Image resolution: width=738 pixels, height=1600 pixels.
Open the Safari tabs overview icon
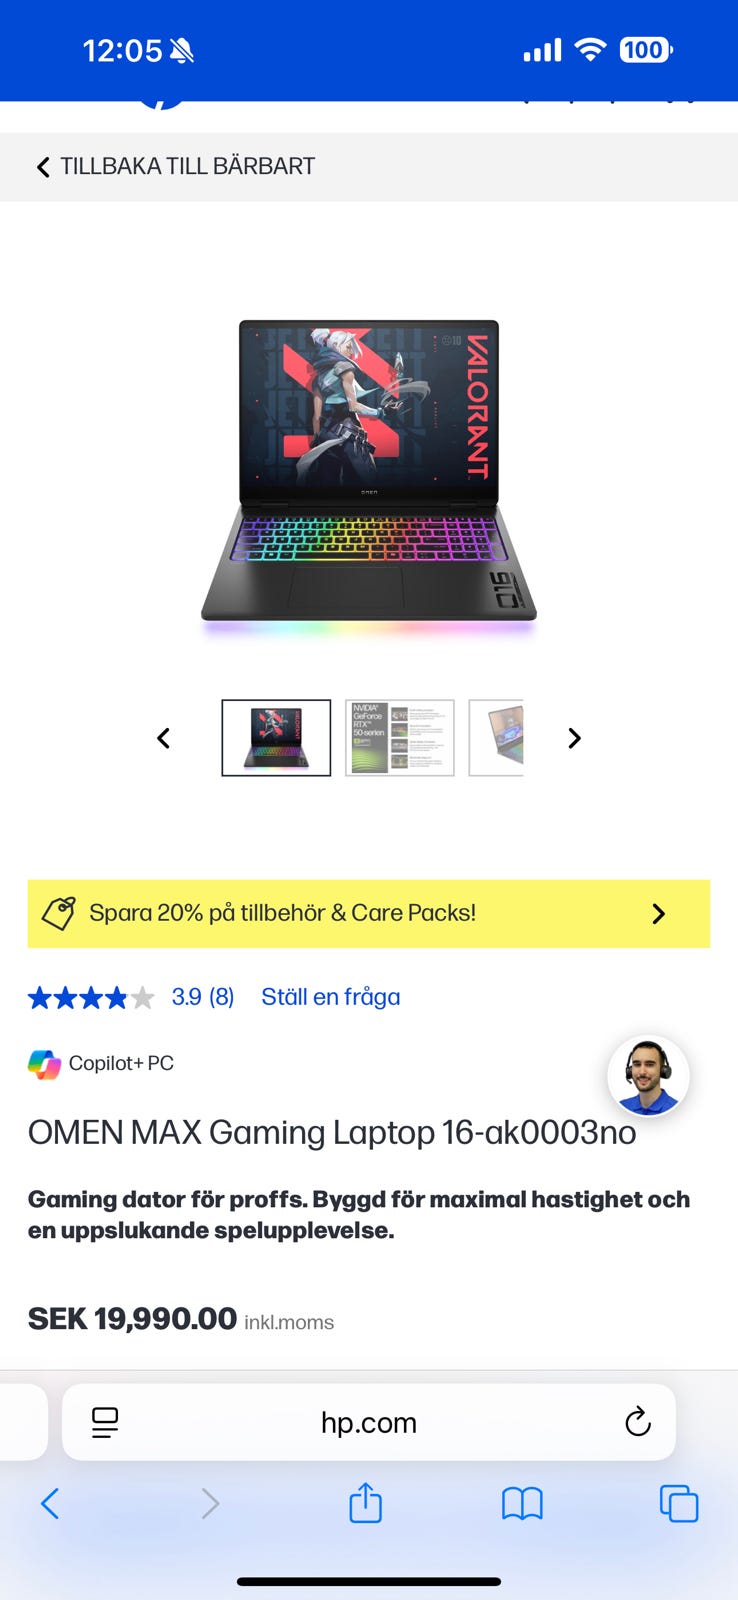(679, 1503)
